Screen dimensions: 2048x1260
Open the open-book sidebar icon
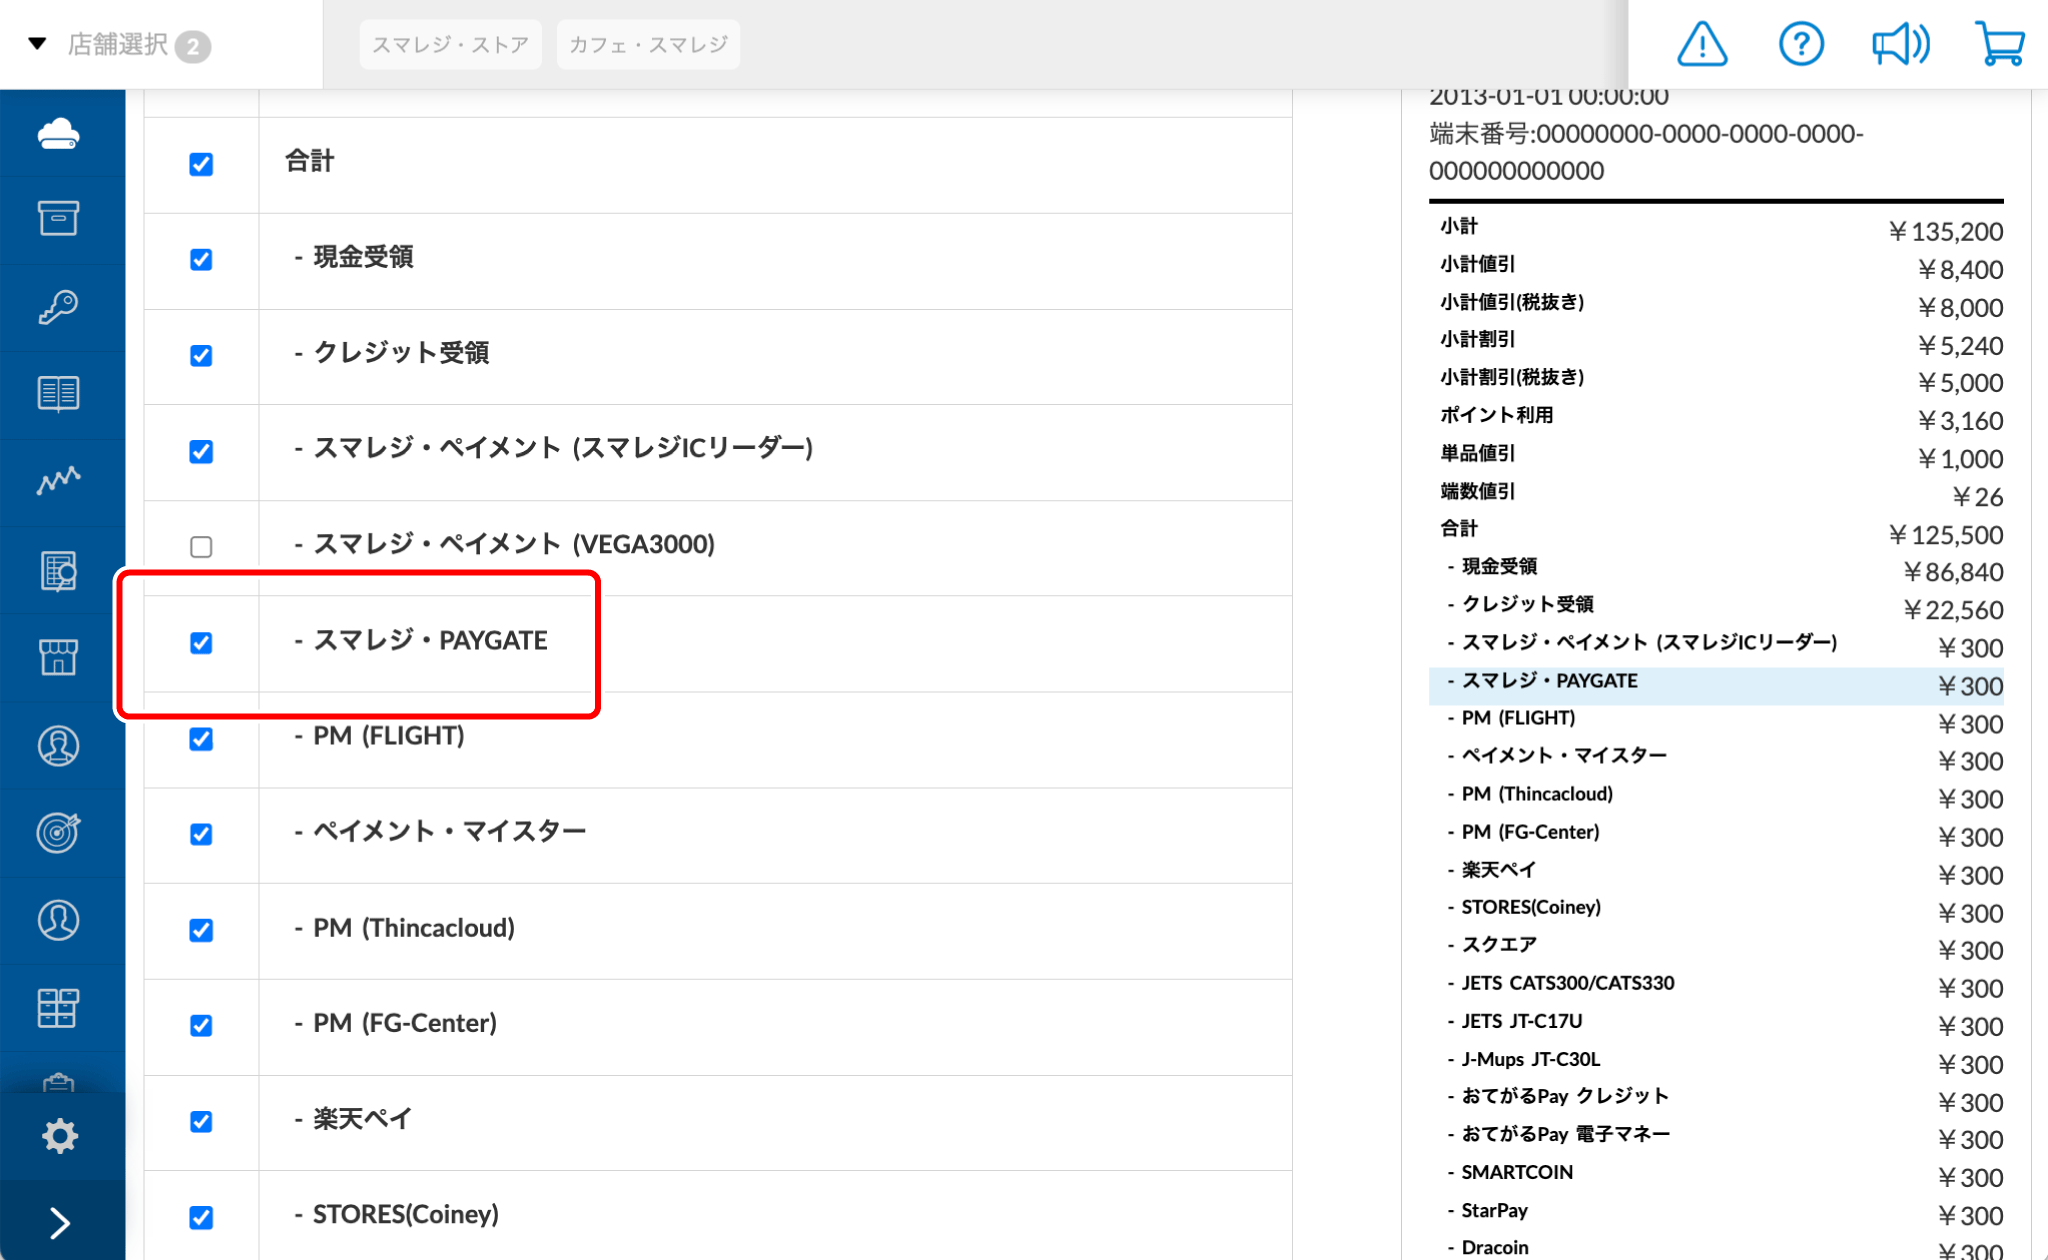59,393
